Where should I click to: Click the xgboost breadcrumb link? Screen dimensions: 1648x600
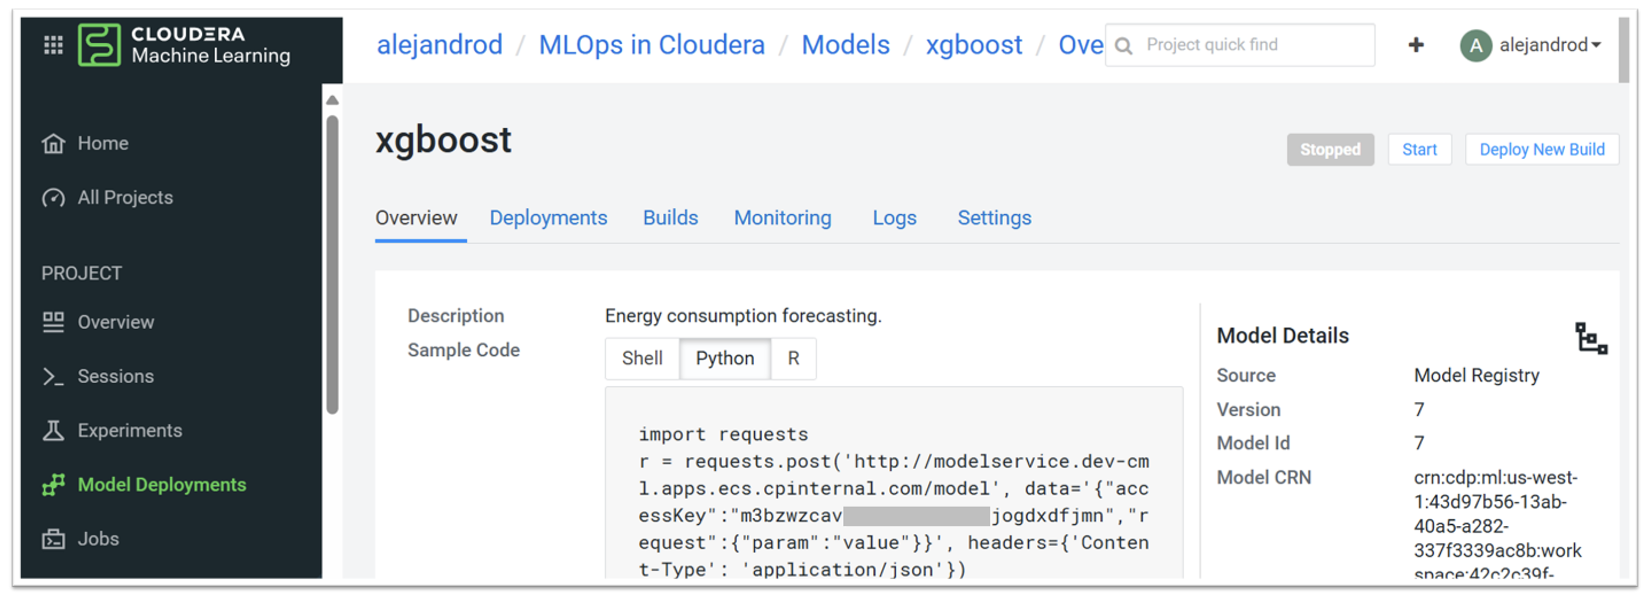[x=974, y=45]
